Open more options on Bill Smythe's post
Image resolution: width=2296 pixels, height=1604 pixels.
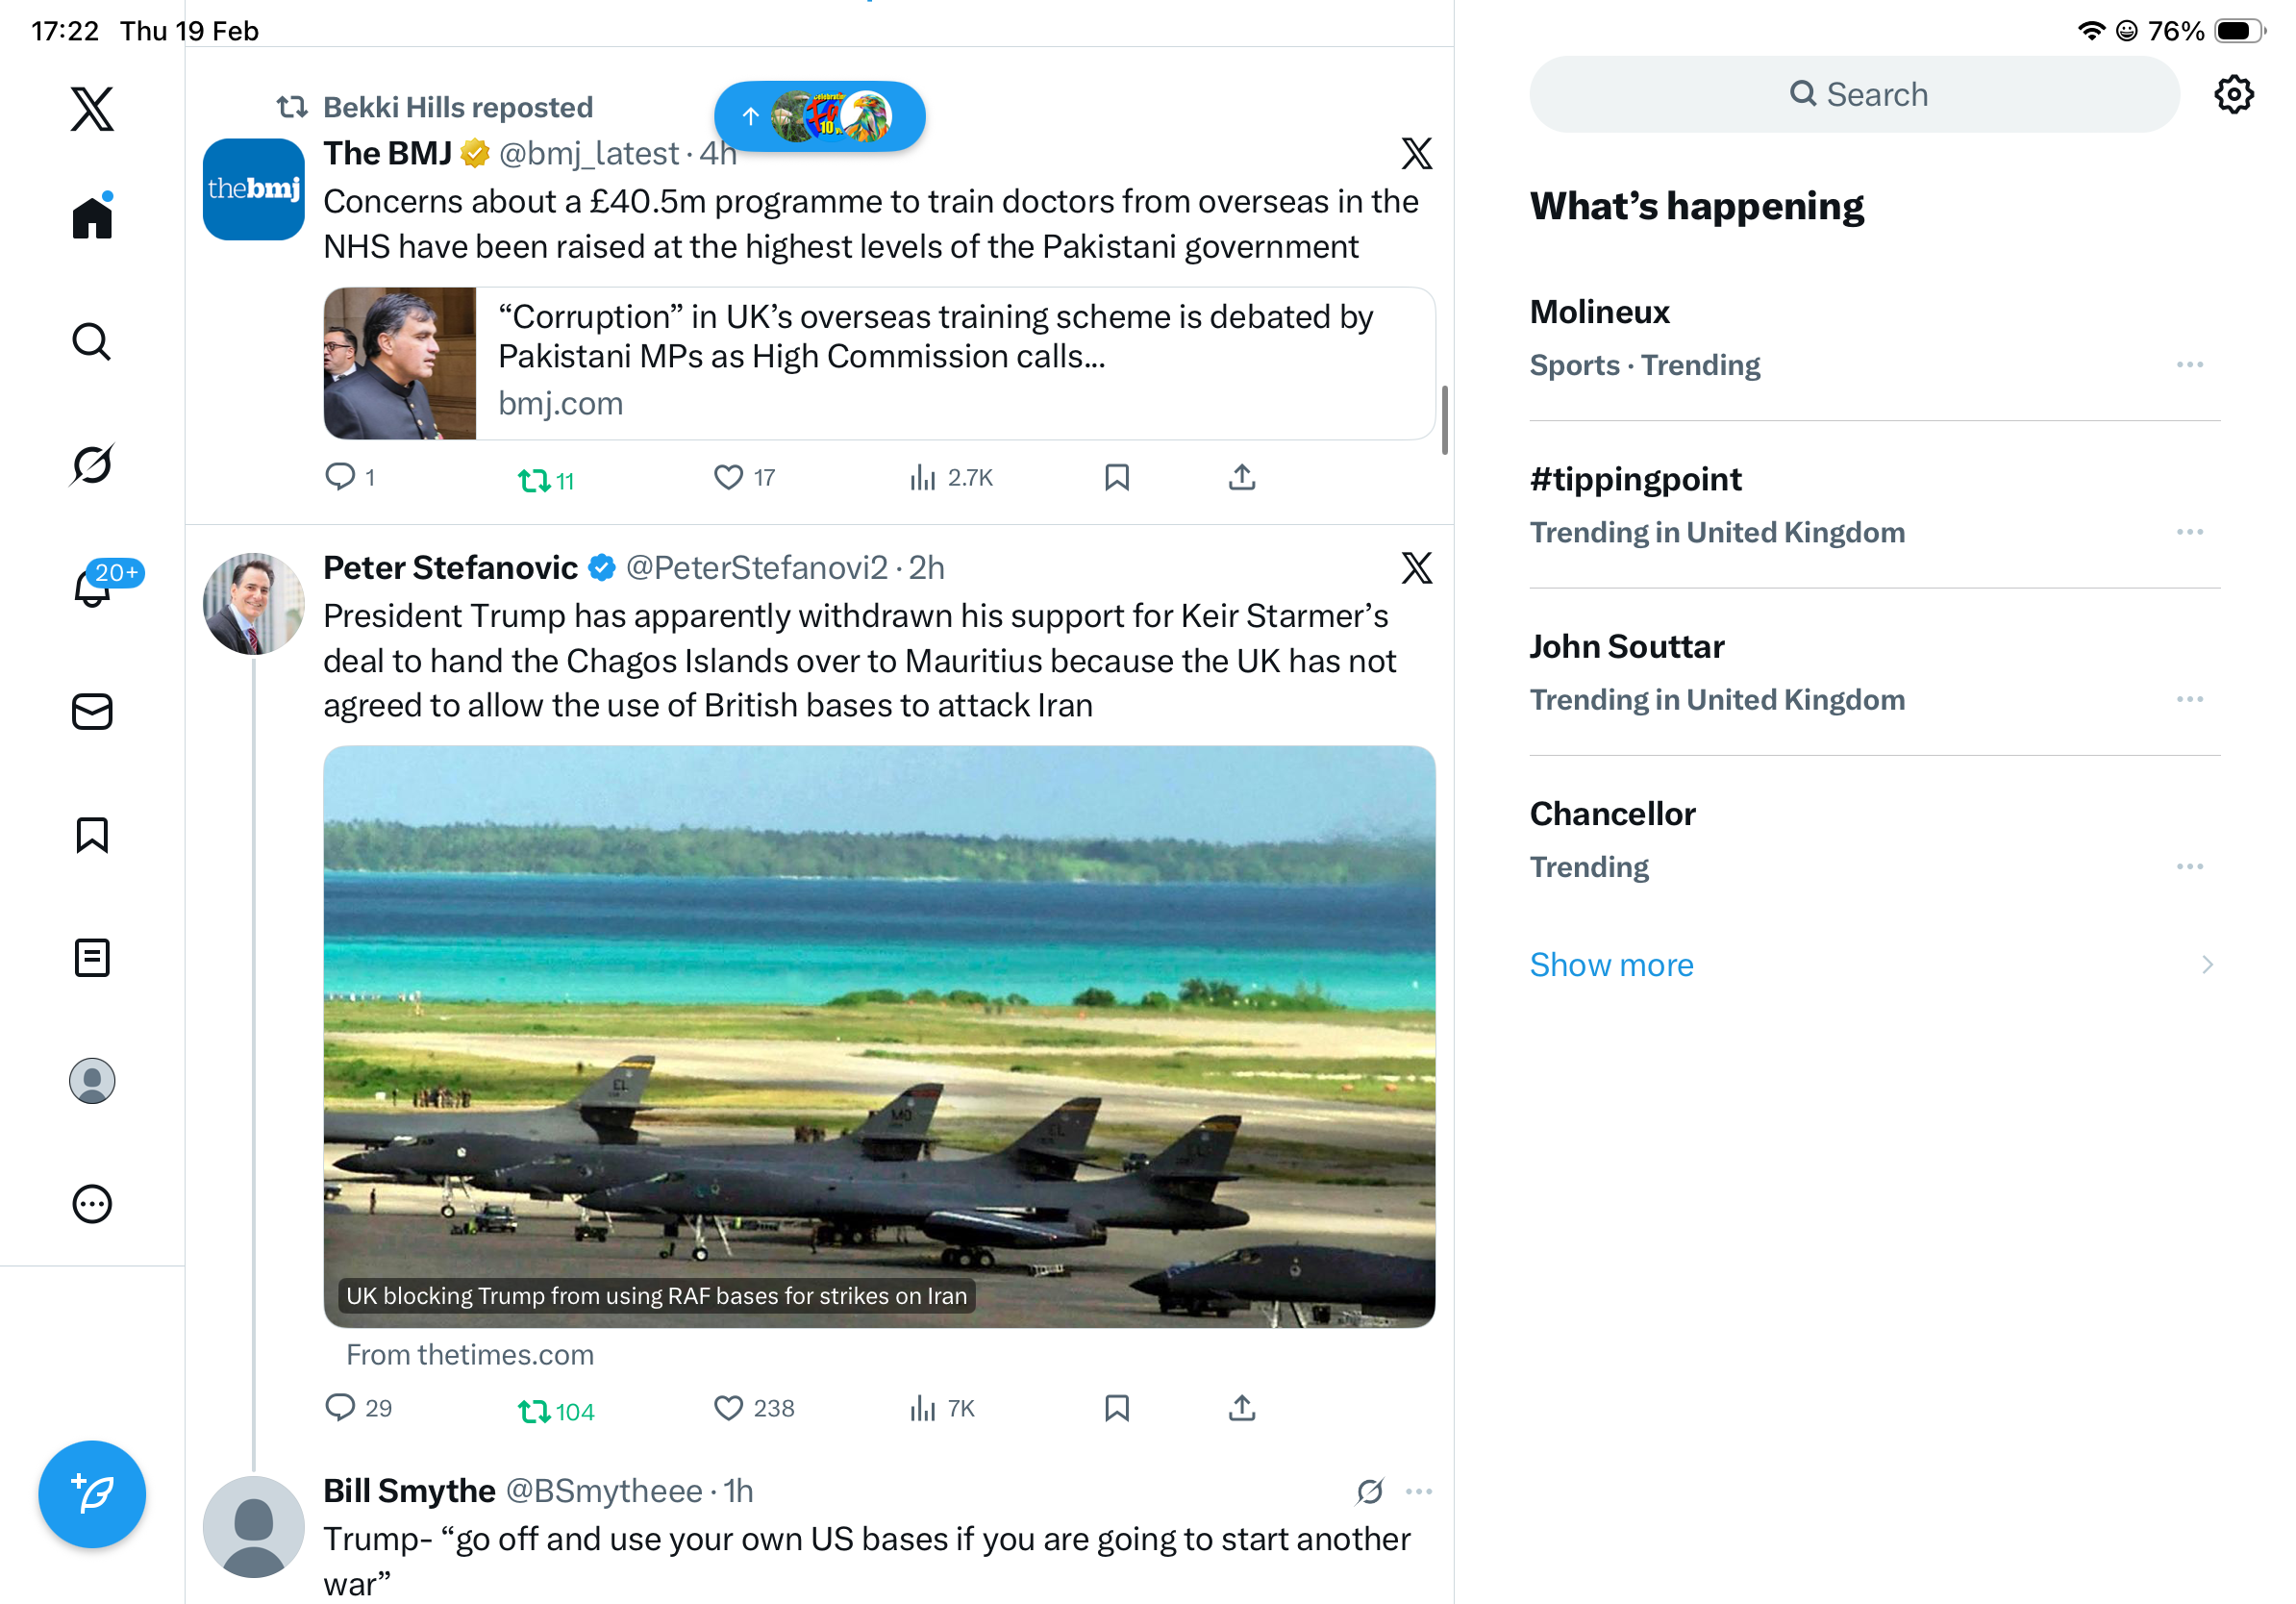pyautogui.click(x=1419, y=1492)
